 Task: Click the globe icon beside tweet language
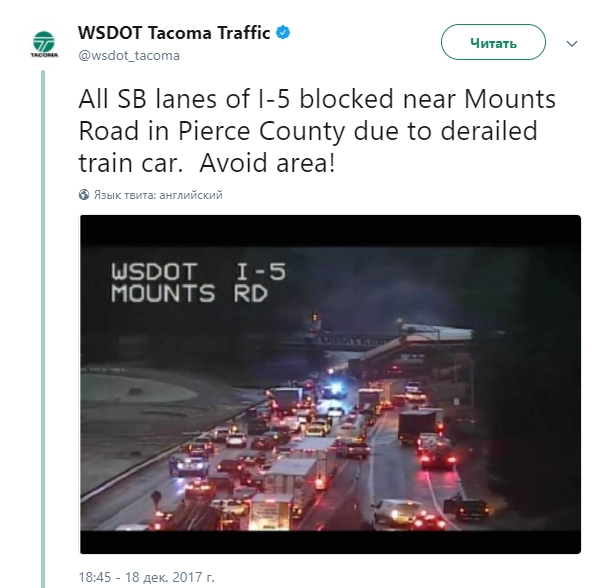(x=84, y=195)
